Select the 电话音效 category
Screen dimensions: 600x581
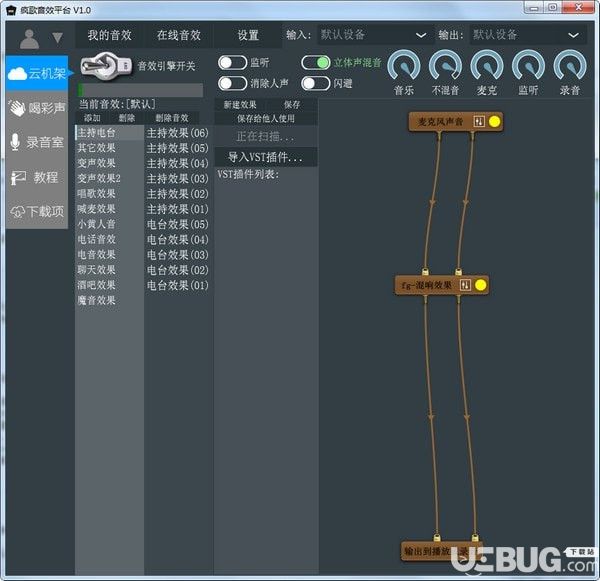109,240
